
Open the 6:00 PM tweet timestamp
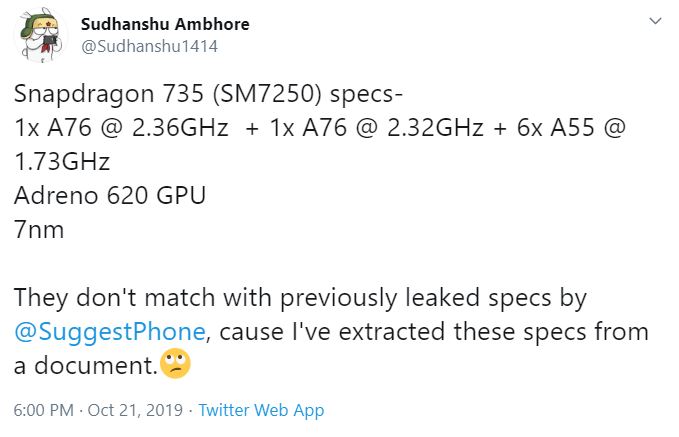pos(44,410)
